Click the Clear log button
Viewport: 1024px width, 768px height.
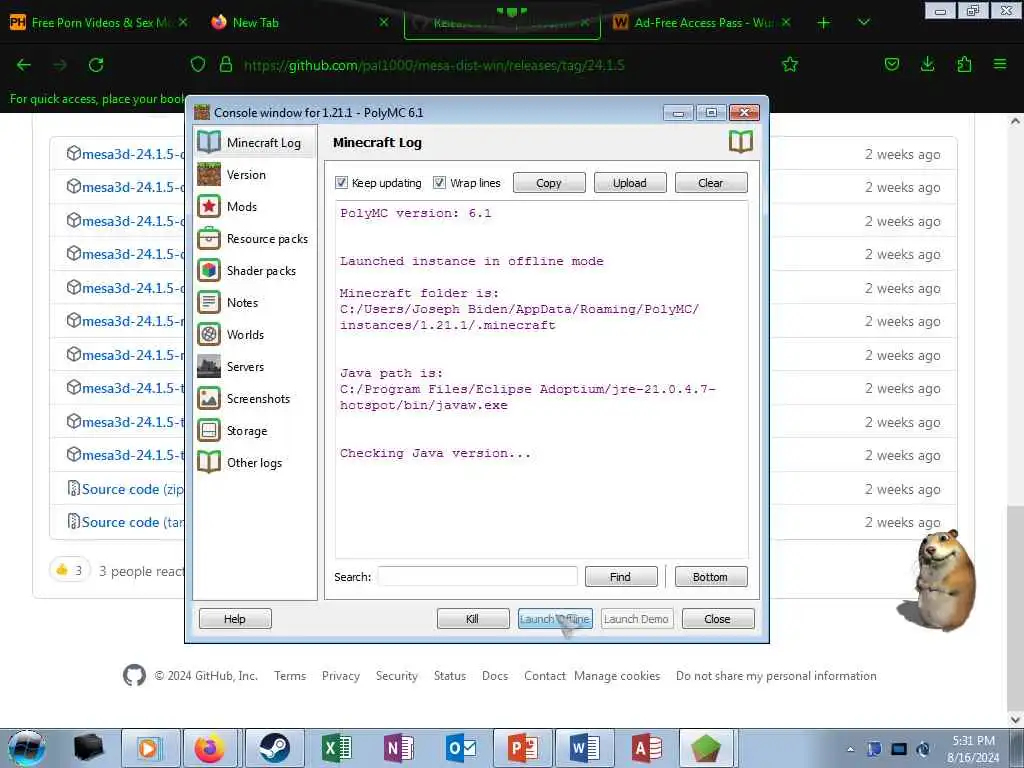(x=711, y=183)
